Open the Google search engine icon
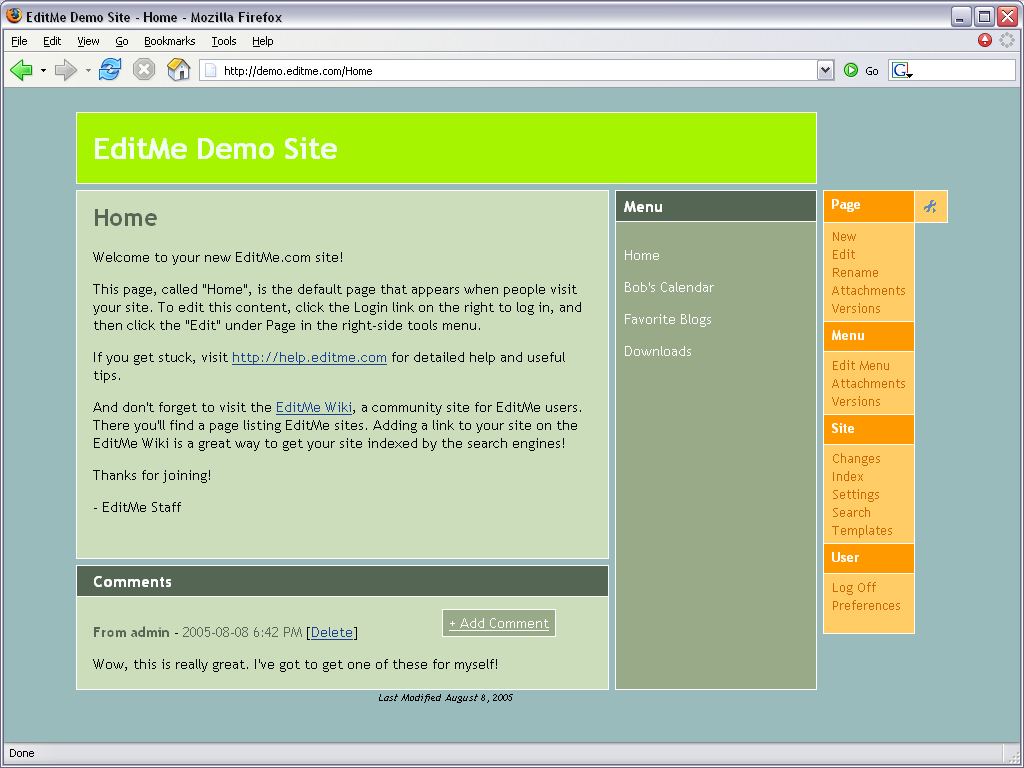The width and height of the screenshot is (1024, 768). pos(901,71)
